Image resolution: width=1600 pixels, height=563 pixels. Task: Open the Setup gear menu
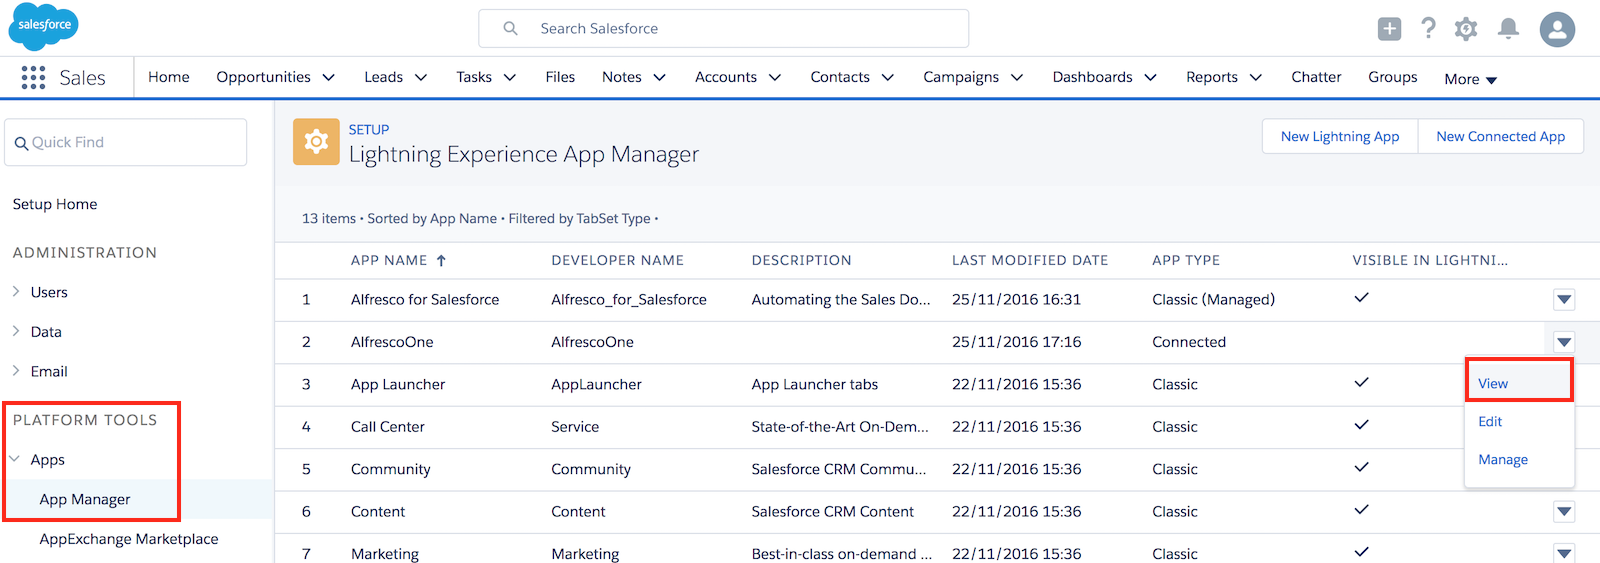(x=1466, y=29)
